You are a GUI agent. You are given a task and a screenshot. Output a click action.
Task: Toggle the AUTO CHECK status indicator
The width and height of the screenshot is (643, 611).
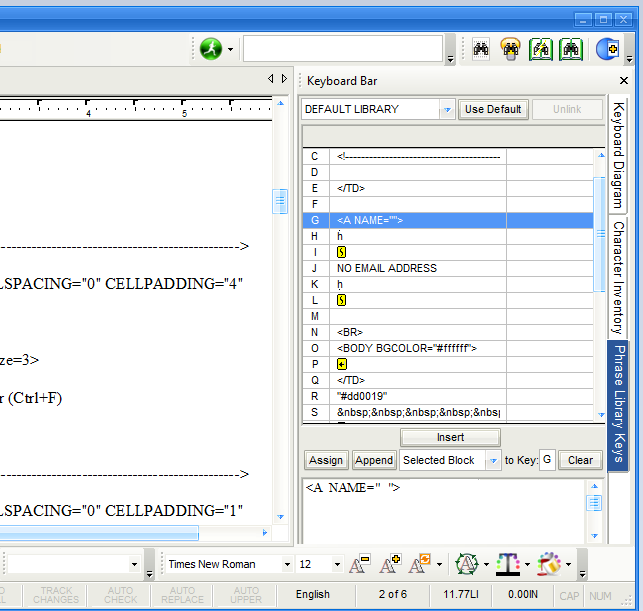click(120, 595)
